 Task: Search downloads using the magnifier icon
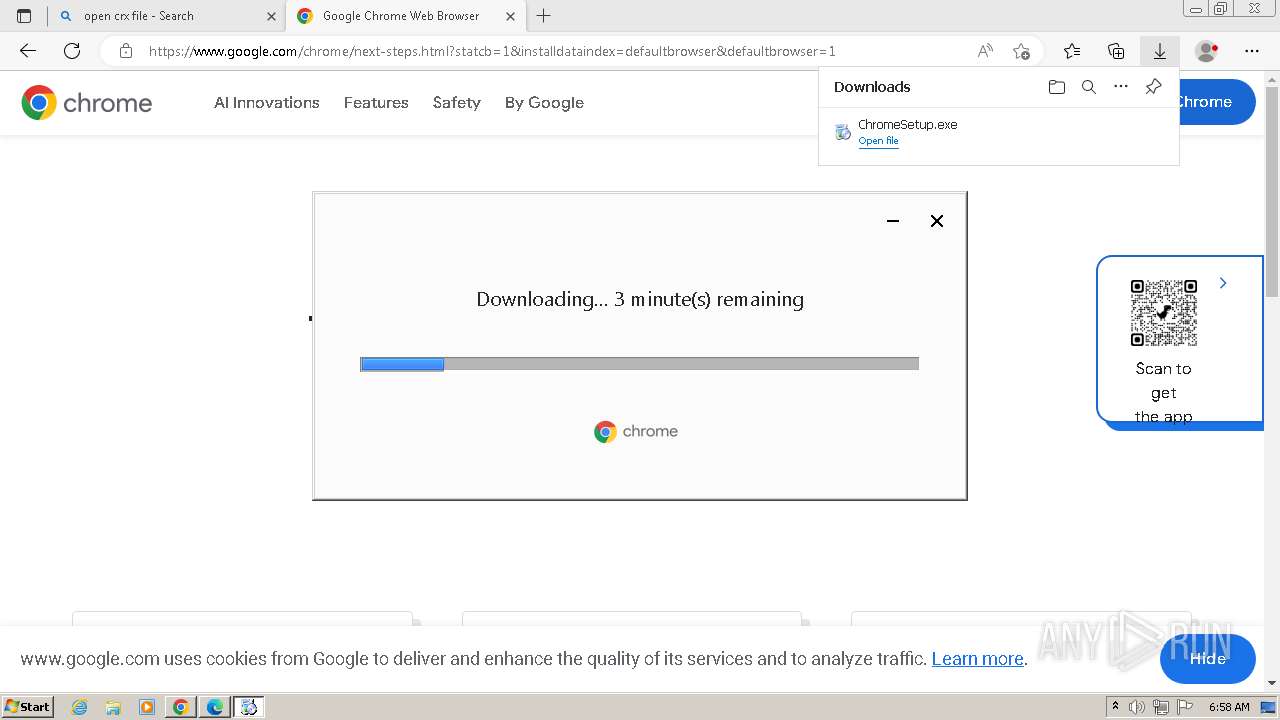(1089, 87)
